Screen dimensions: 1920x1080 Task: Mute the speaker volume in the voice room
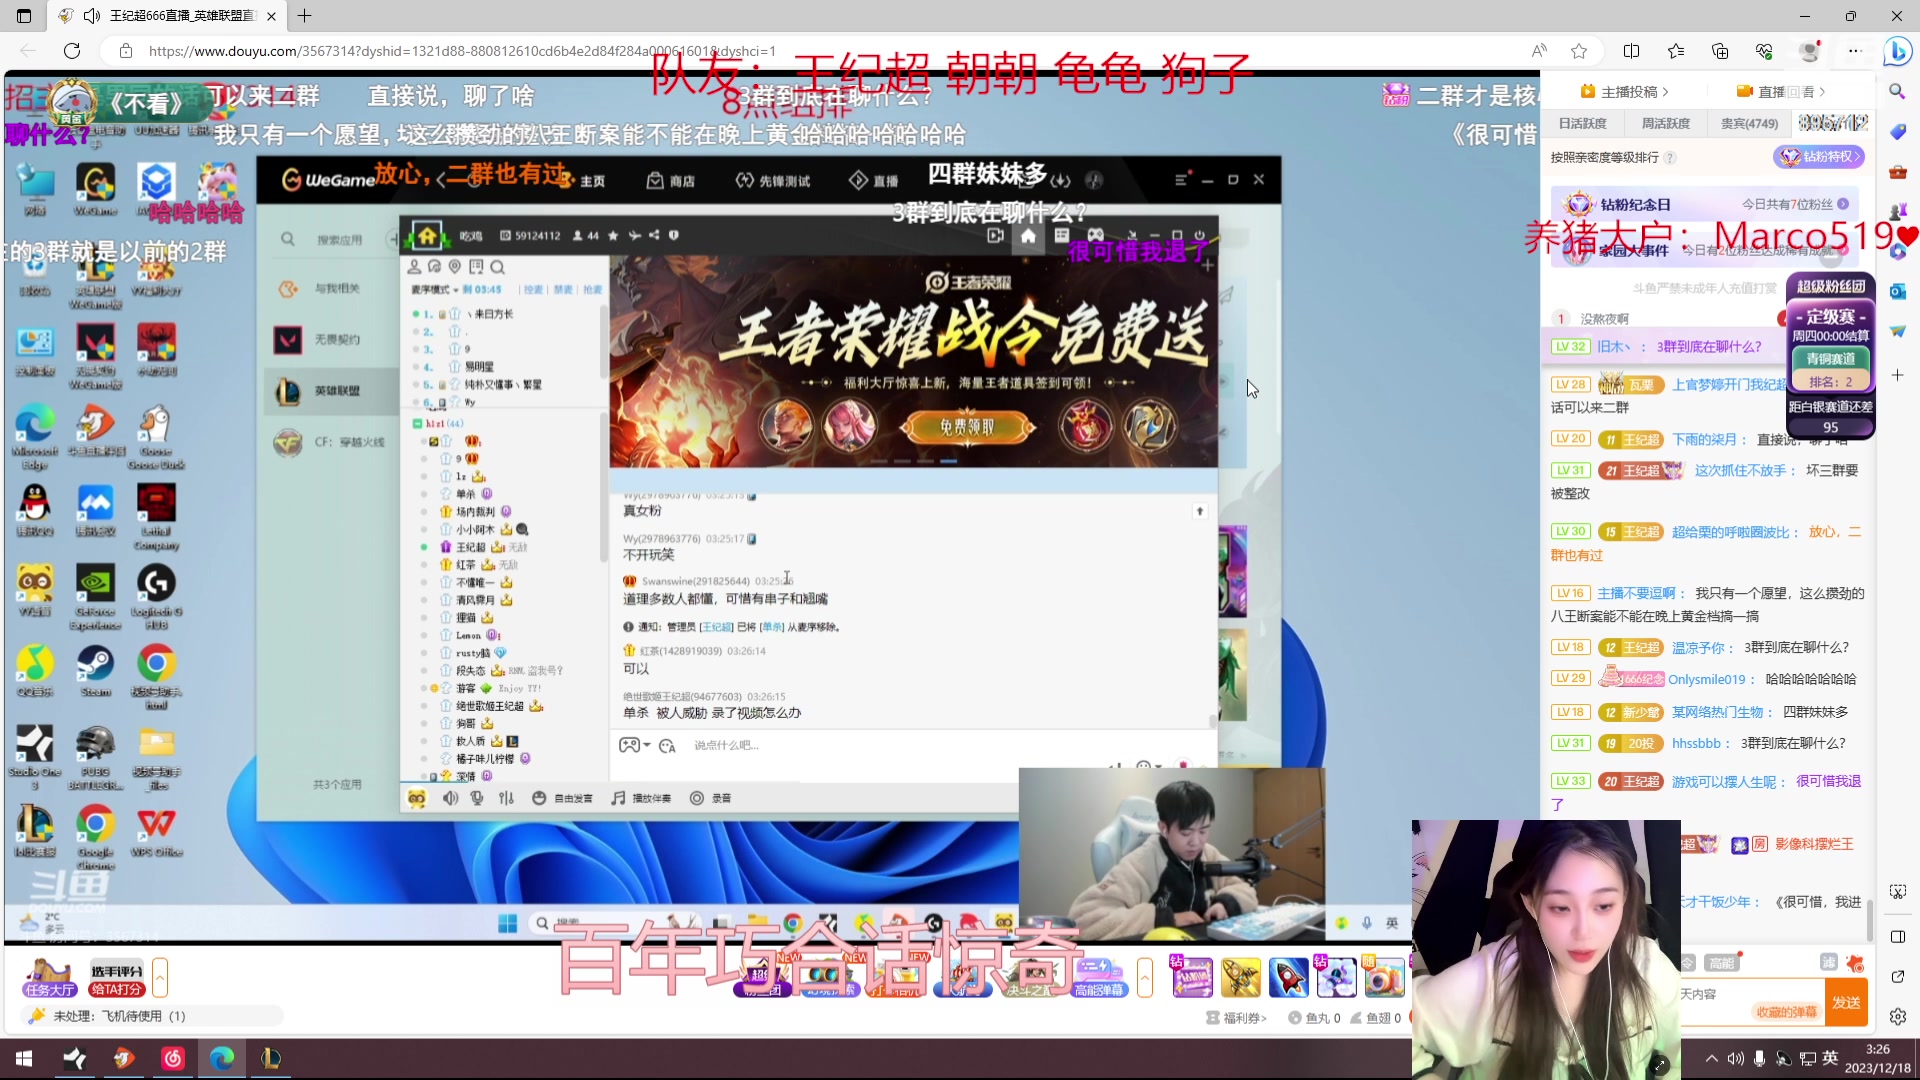[x=450, y=798]
